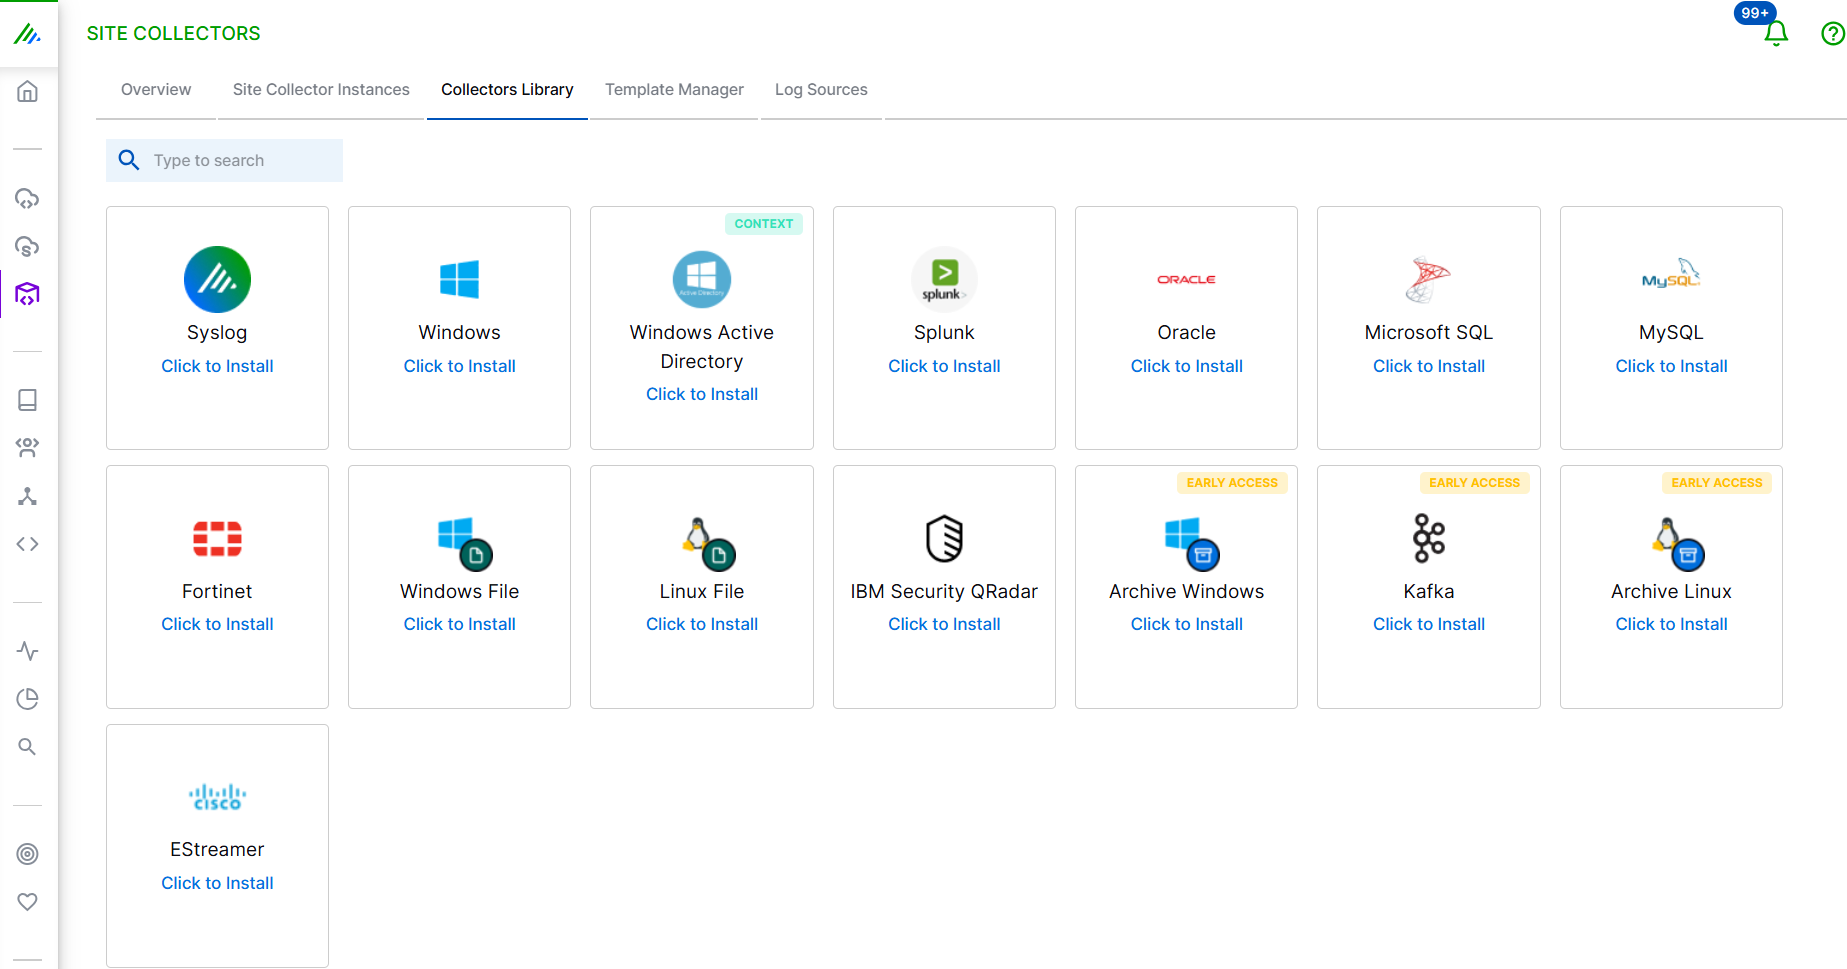The image size is (1847, 969).
Task: Click EARLY ACCESS badge on Archive Linux
Action: click(1717, 483)
